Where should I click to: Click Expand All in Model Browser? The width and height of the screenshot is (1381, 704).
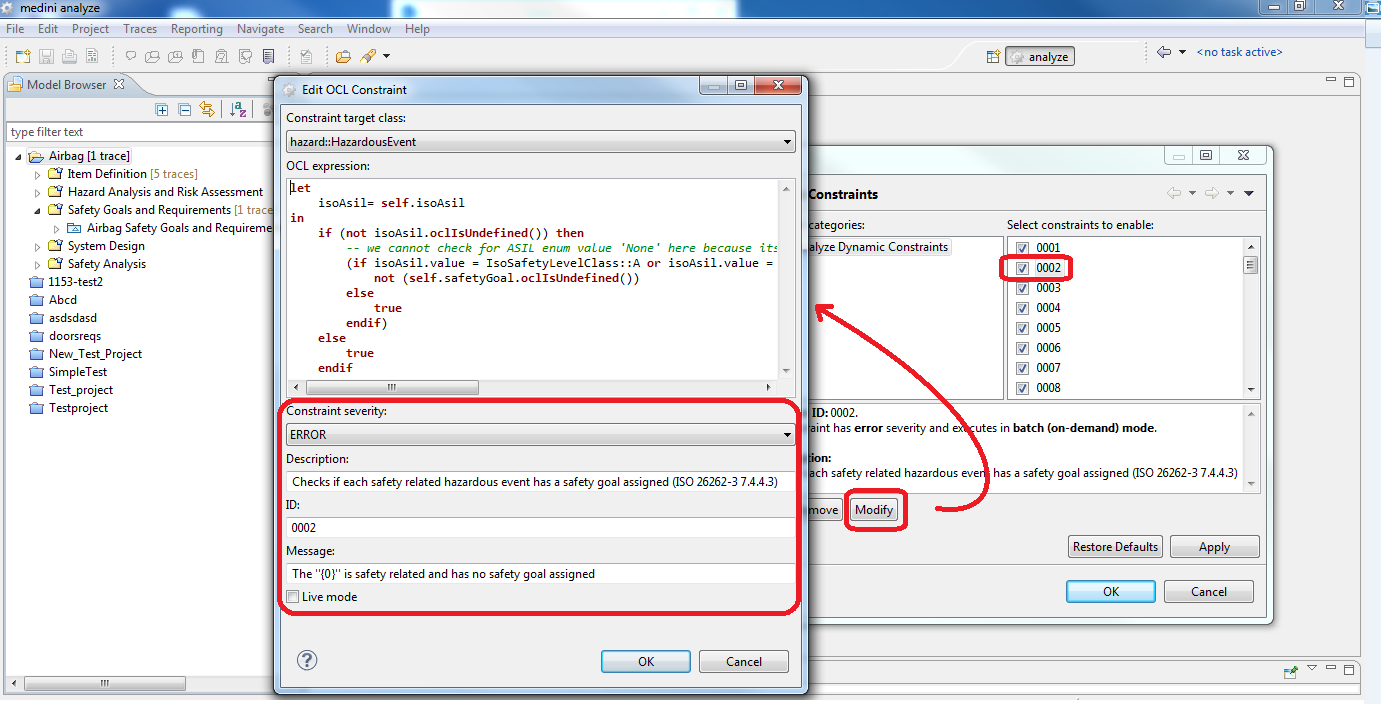[x=162, y=110]
